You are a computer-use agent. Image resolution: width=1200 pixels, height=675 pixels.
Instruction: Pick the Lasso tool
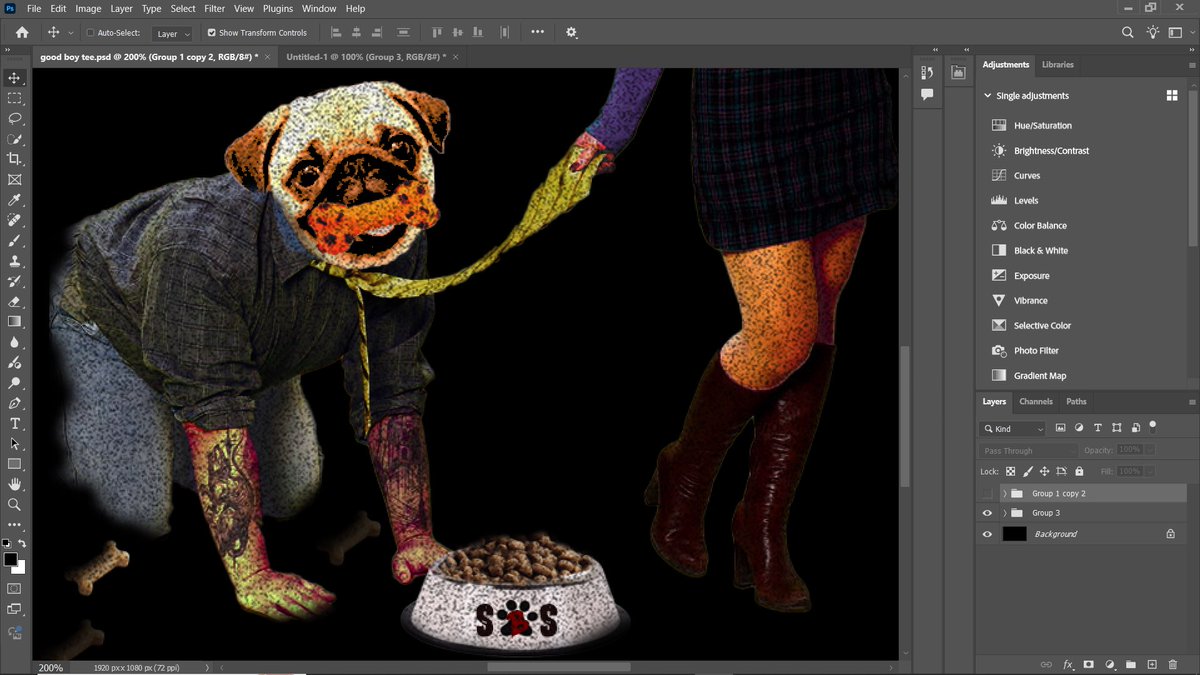tap(14, 118)
